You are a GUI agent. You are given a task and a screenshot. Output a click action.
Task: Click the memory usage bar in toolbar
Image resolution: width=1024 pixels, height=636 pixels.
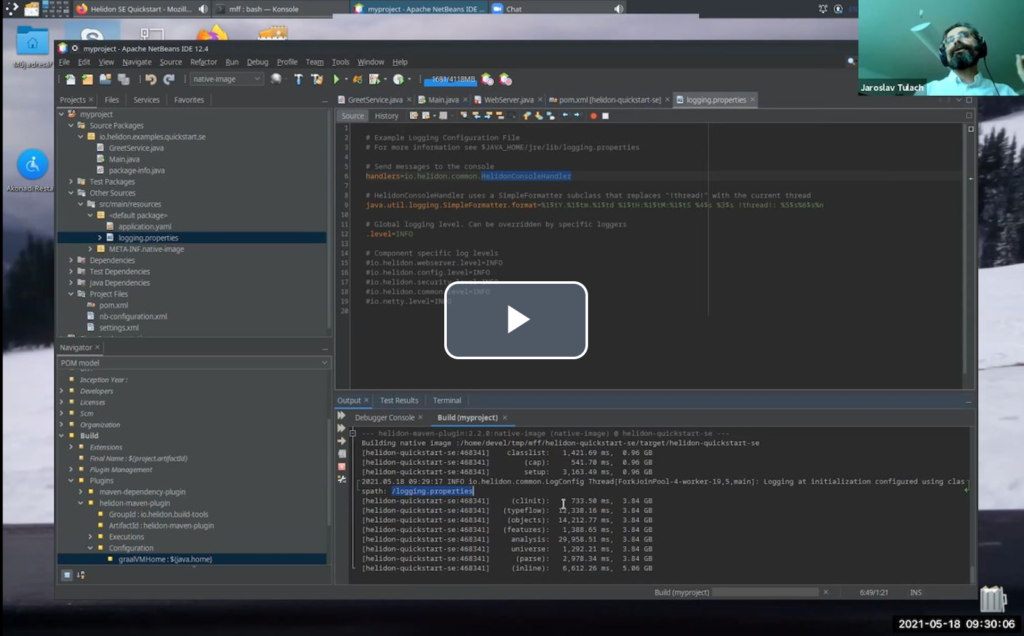(x=450, y=79)
